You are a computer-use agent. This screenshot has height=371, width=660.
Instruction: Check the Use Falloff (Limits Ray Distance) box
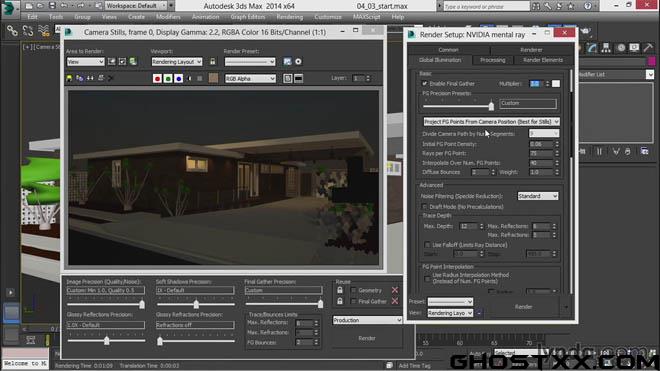pyautogui.click(x=428, y=245)
